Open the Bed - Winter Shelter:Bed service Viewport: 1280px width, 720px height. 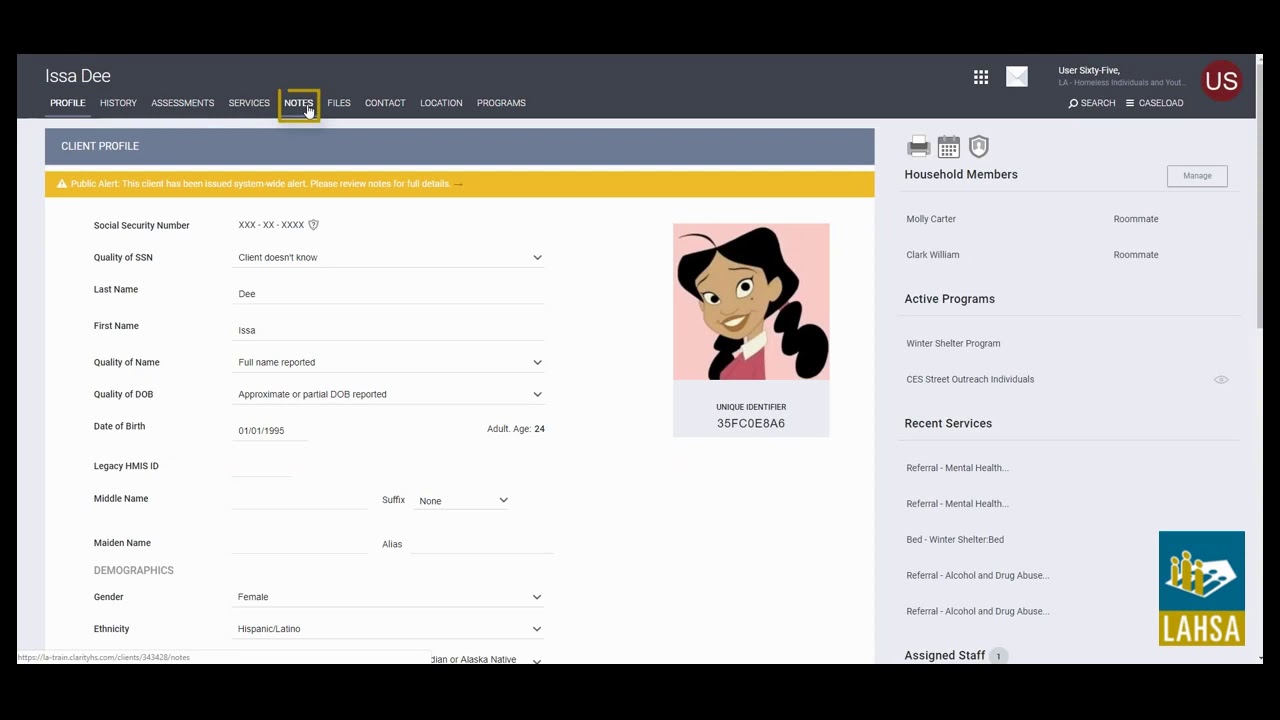(955, 540)
